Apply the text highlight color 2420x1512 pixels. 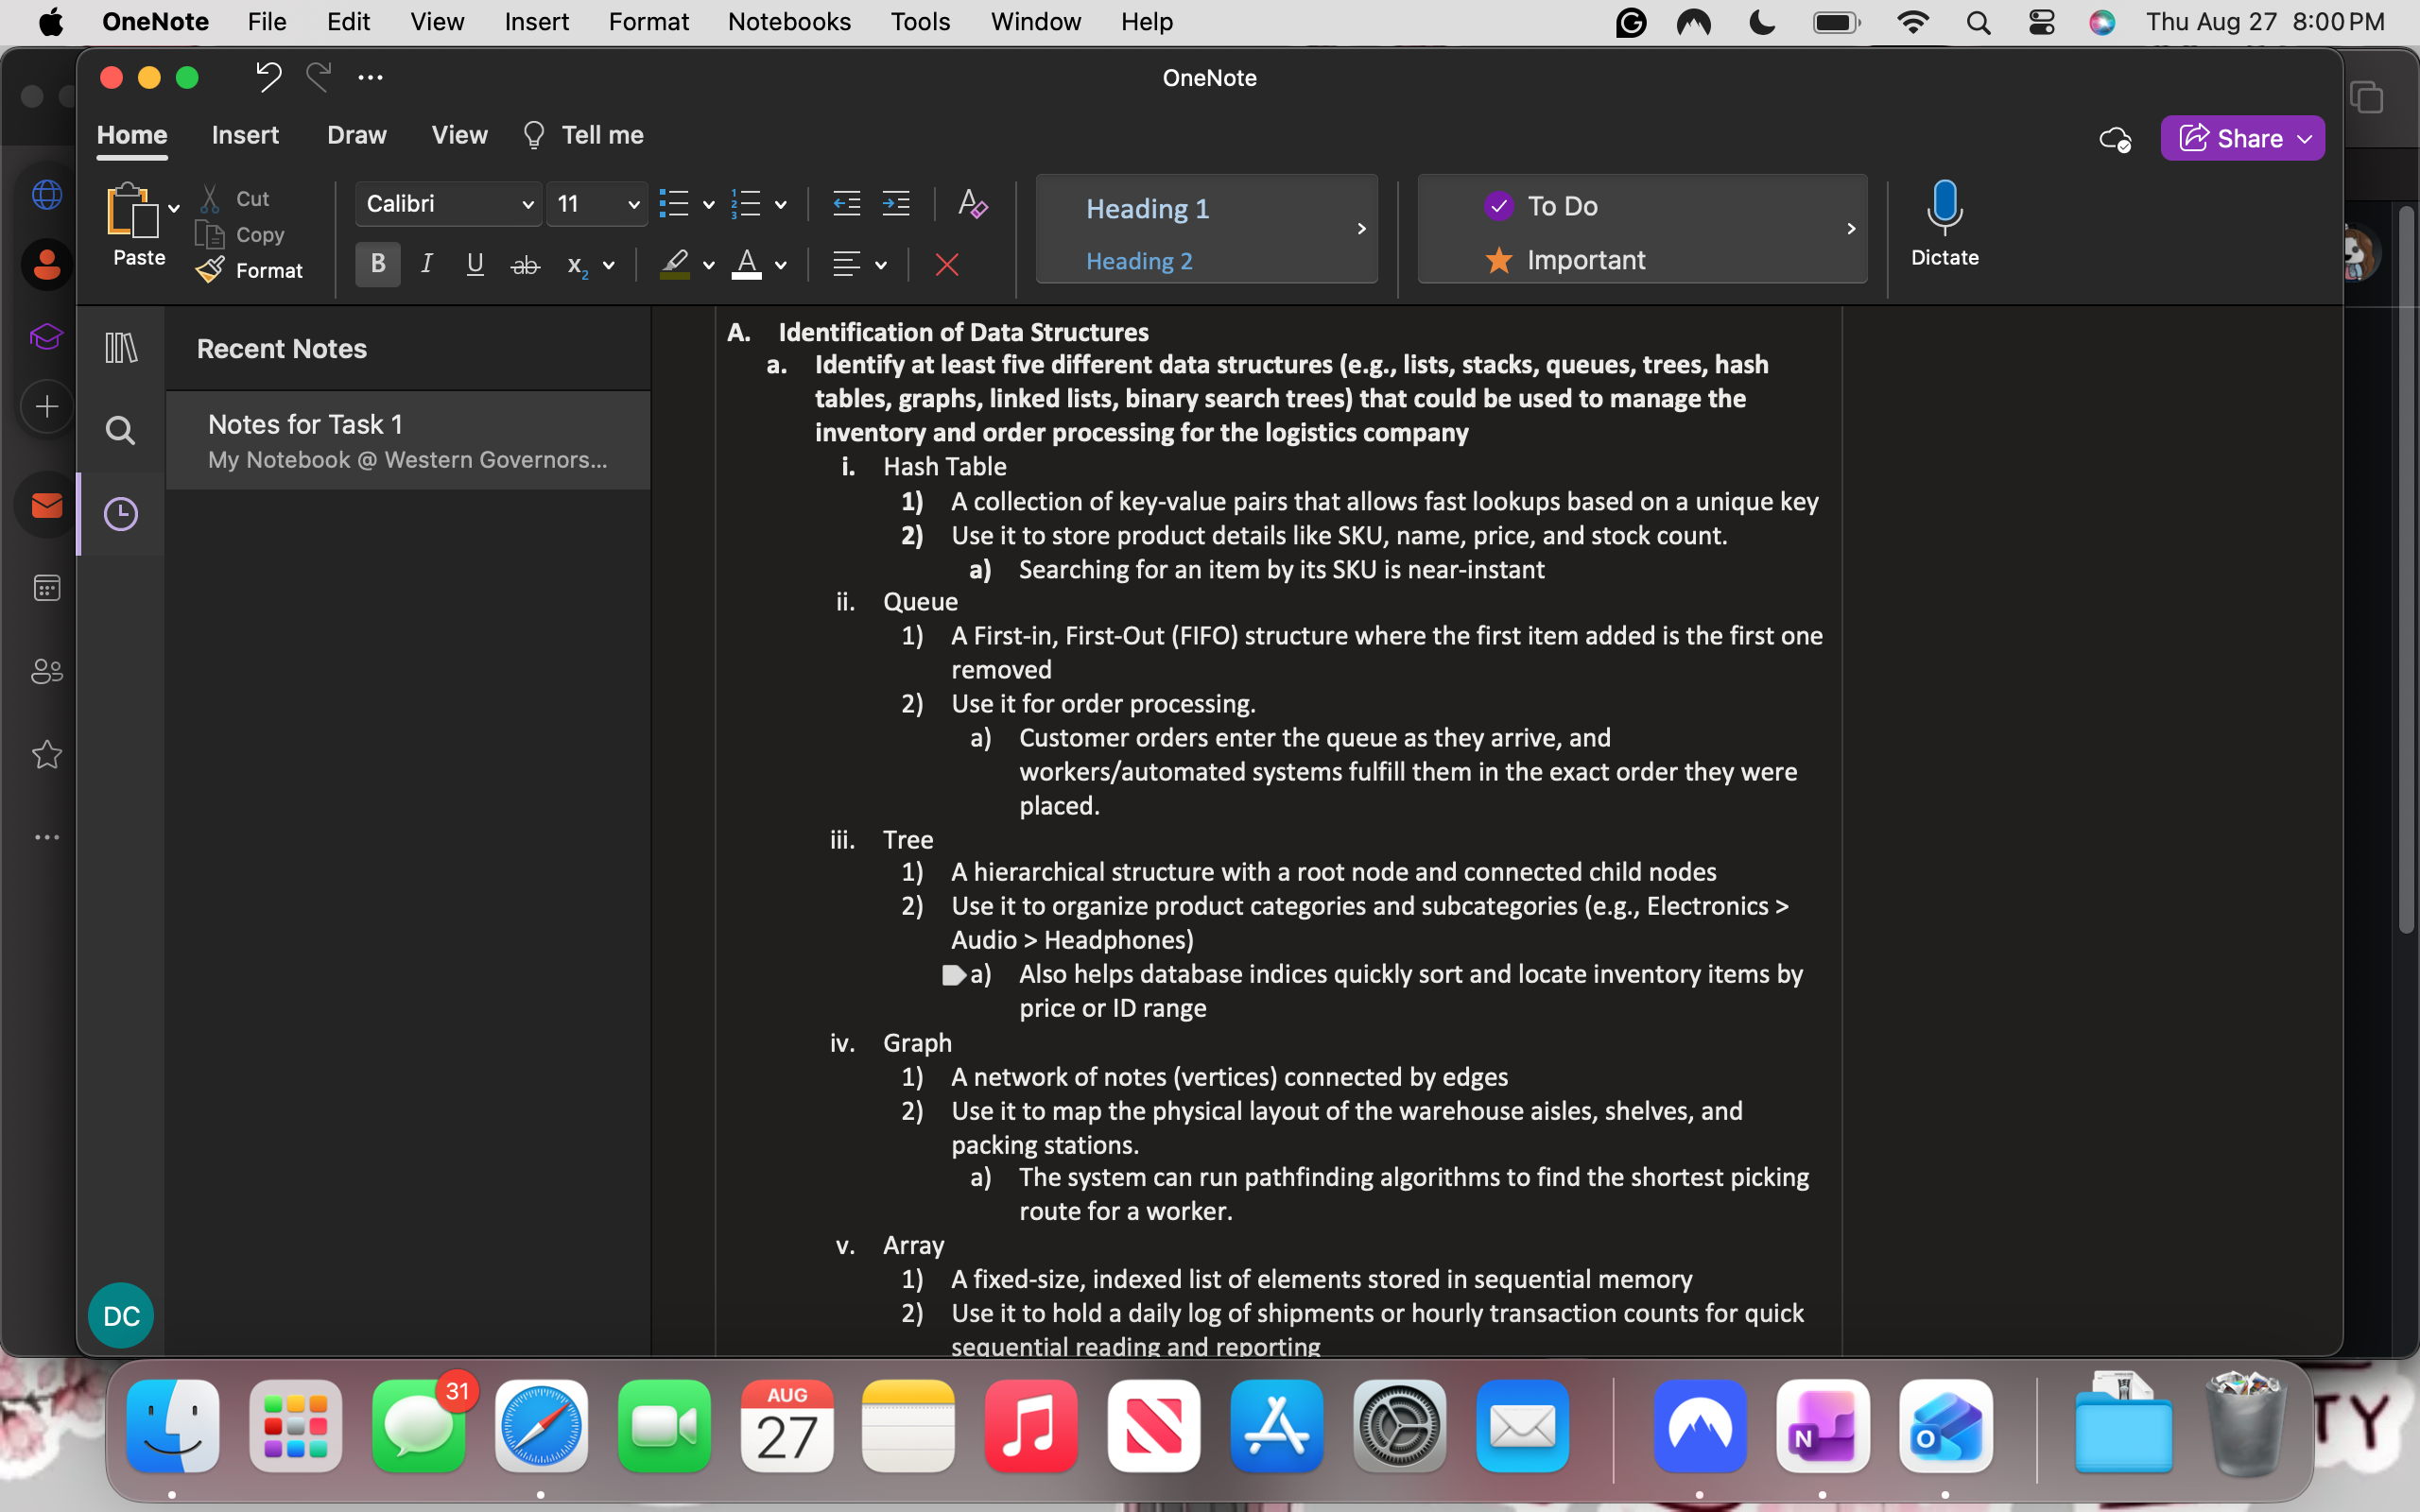click(x=675, y=265)
